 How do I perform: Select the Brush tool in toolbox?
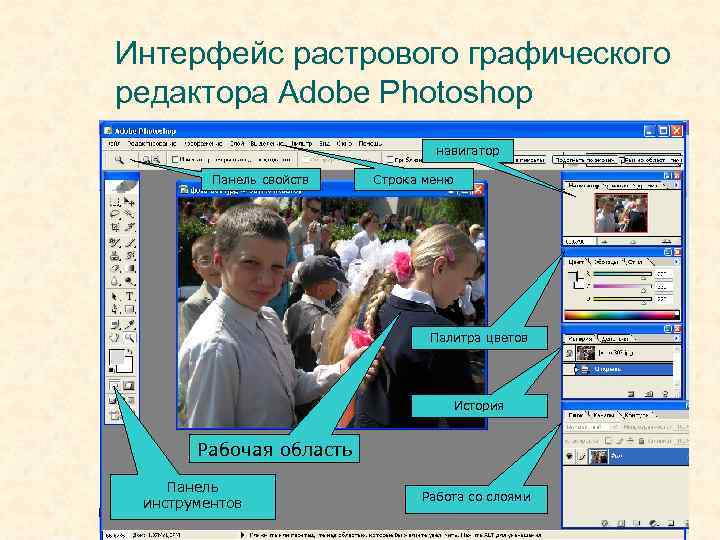(x=129, y=243)
